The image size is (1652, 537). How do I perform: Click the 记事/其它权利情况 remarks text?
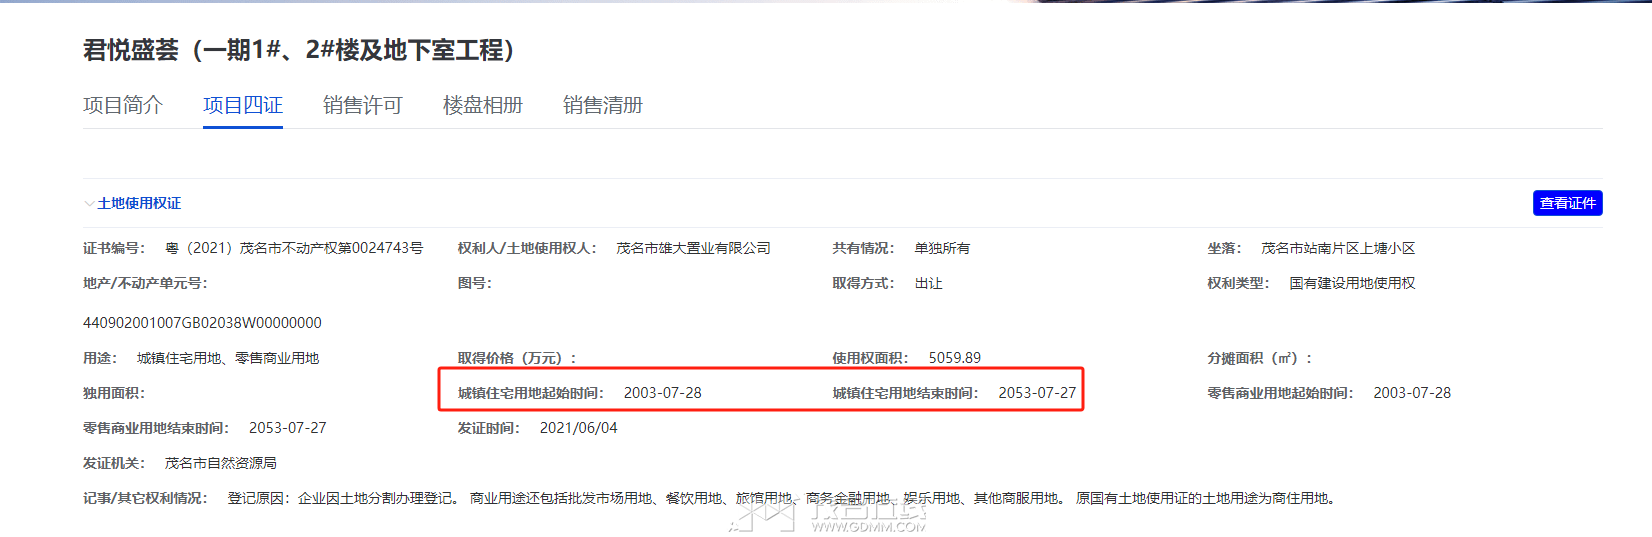coord(783,498)
